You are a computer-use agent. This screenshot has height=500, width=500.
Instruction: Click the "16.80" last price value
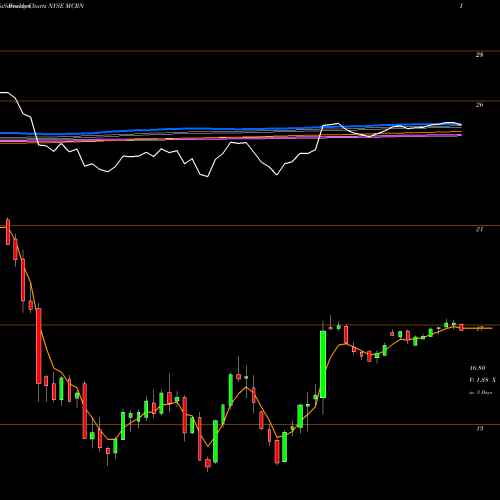click(x=477, y=368)
